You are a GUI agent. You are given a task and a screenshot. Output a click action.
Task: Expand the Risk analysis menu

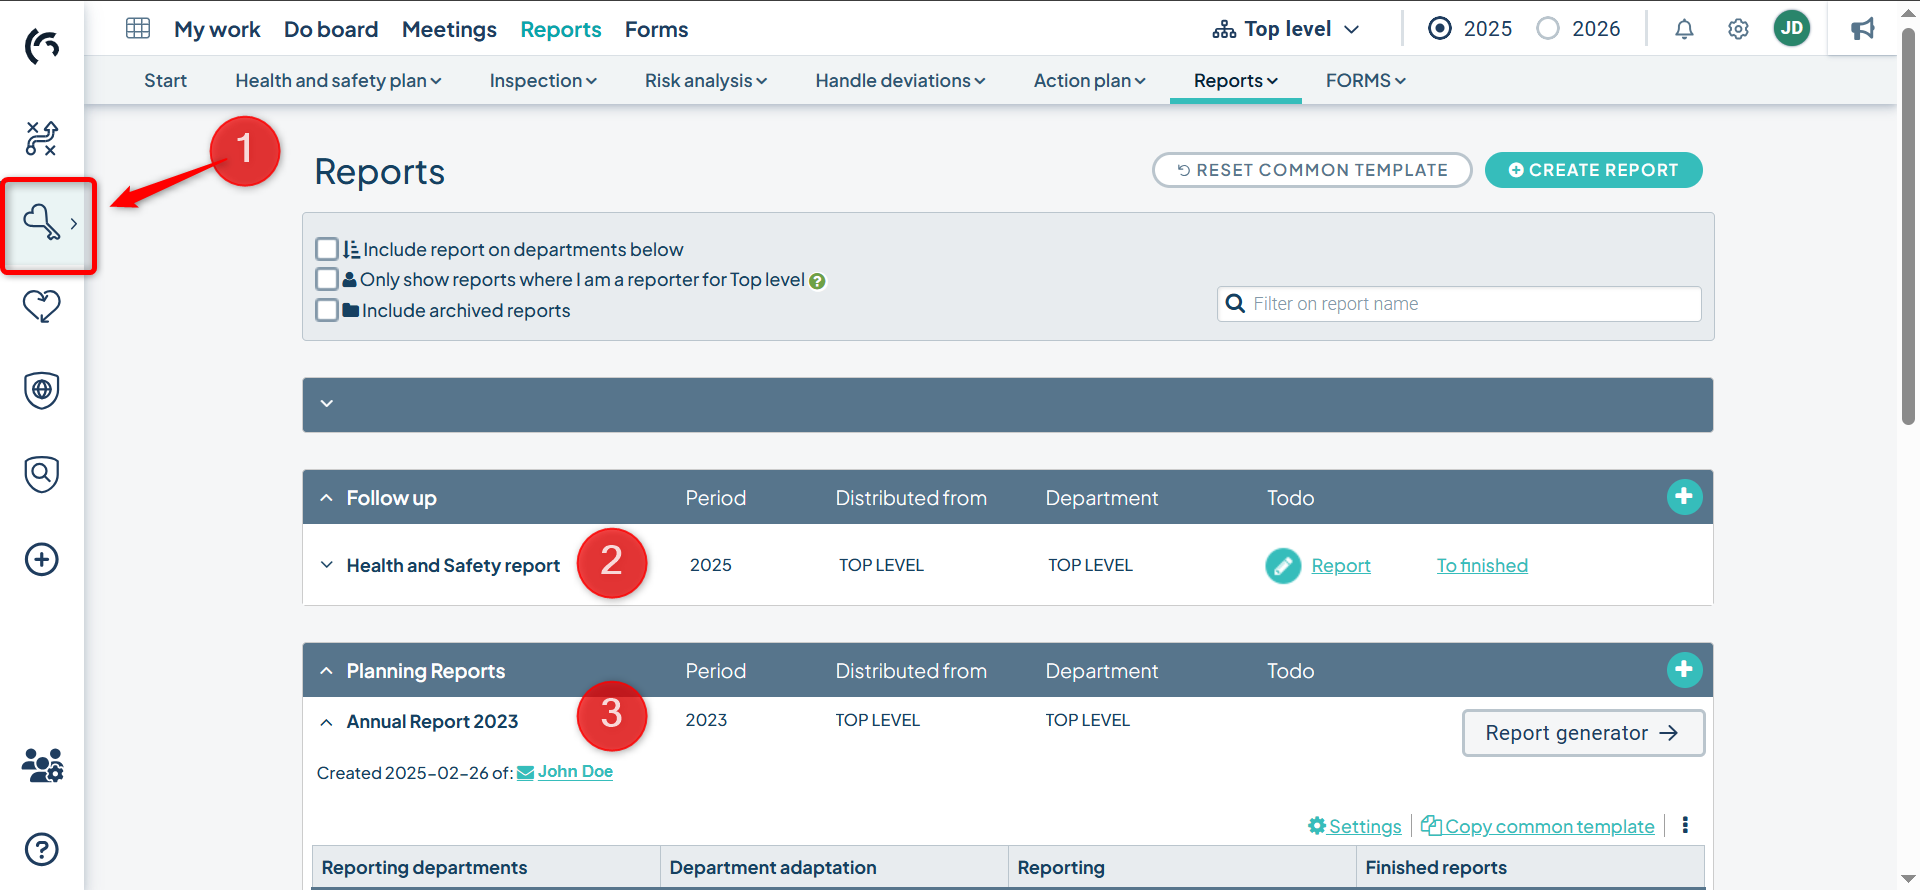705,81
